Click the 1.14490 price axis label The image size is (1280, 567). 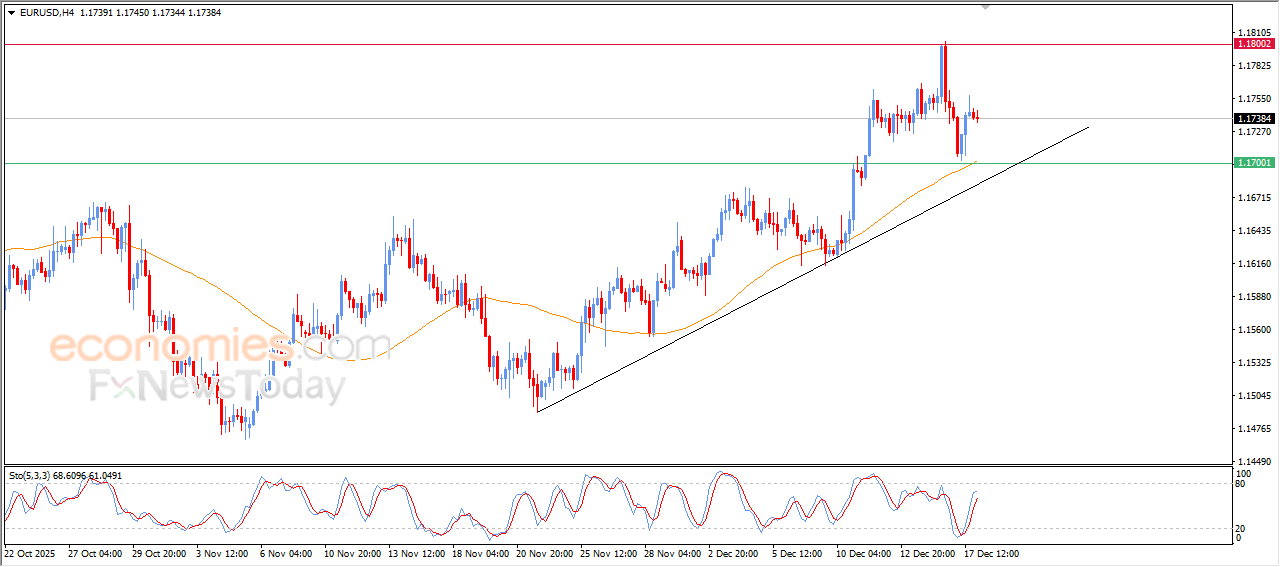[x=1254, y=462]
